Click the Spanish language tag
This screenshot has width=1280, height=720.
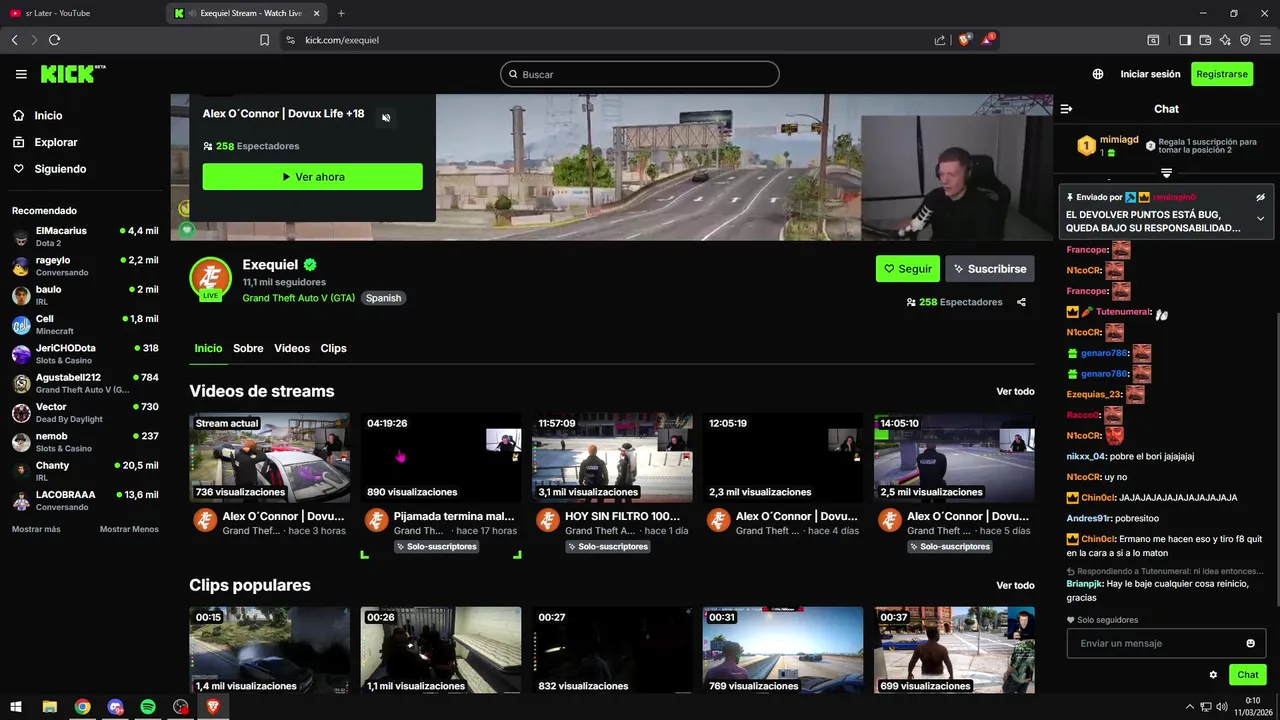[x=383, y=298]
